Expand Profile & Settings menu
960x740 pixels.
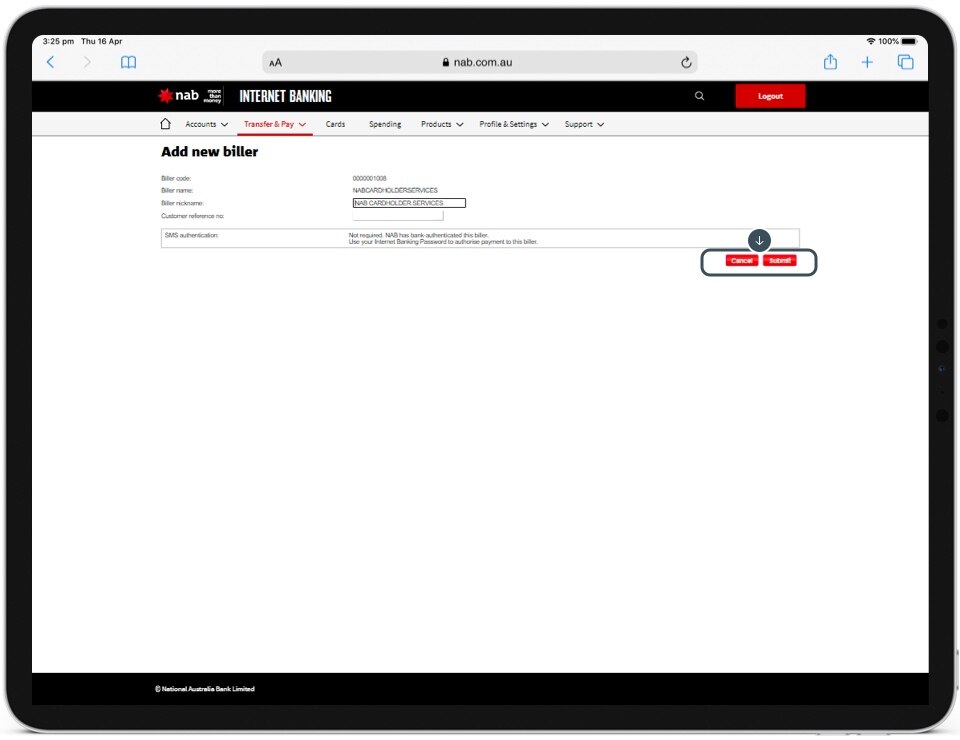(513, 124)
